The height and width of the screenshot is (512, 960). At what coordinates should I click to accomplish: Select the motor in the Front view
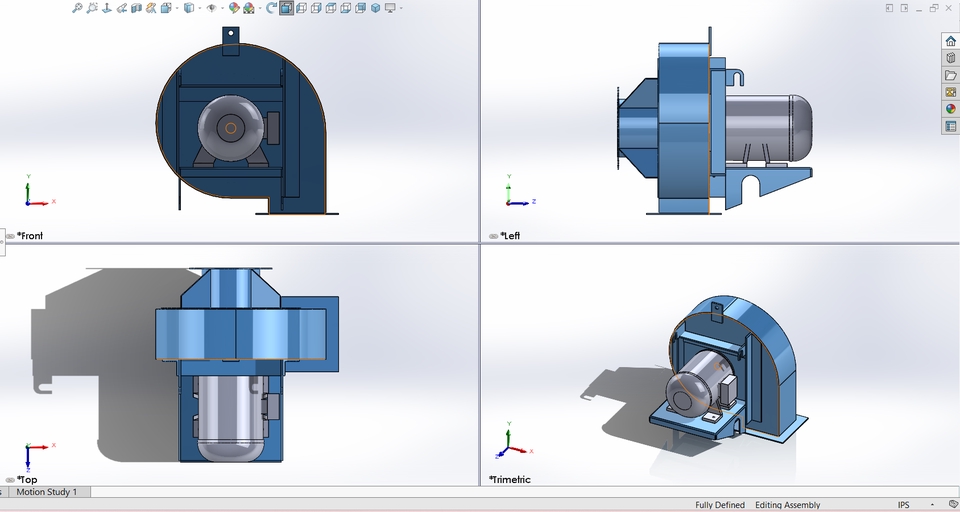point(231,128)
